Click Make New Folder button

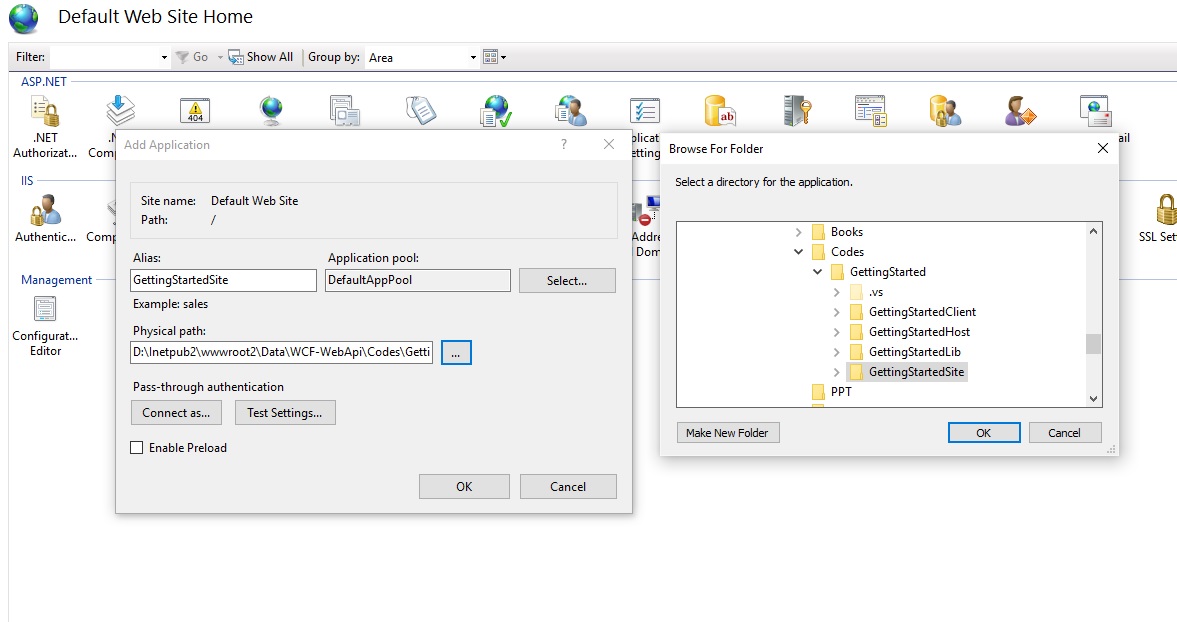coord(728,433)
